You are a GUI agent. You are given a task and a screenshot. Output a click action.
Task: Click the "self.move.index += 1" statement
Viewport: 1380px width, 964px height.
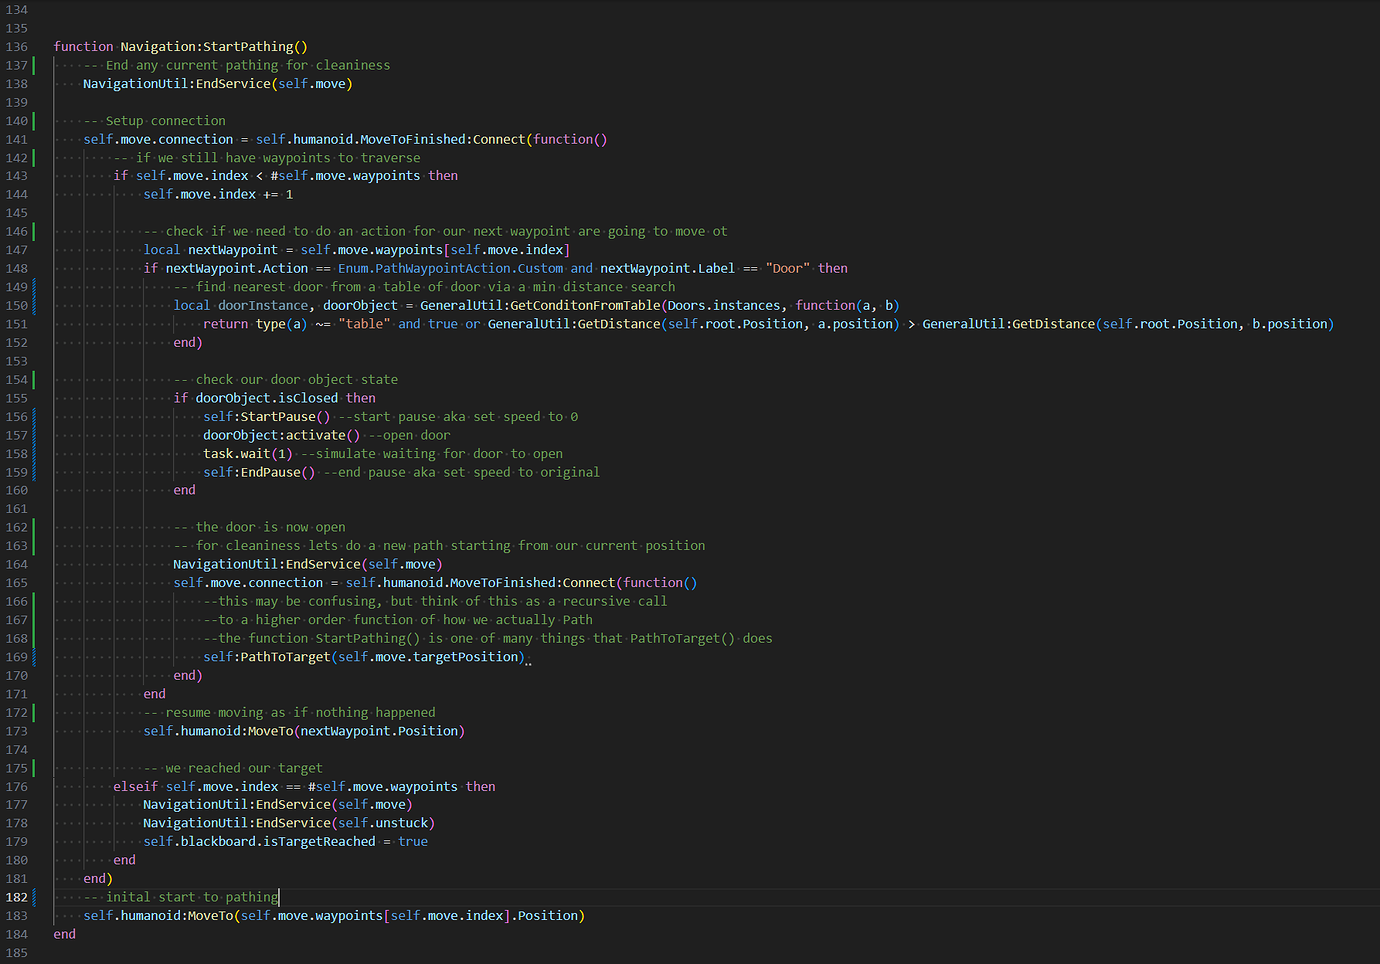218,194
